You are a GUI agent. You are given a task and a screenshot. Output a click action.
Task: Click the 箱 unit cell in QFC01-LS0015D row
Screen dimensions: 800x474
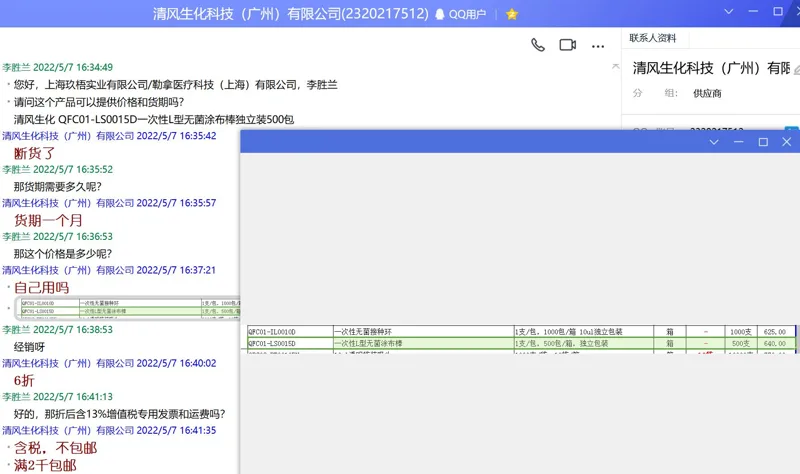tap(670, 343)
